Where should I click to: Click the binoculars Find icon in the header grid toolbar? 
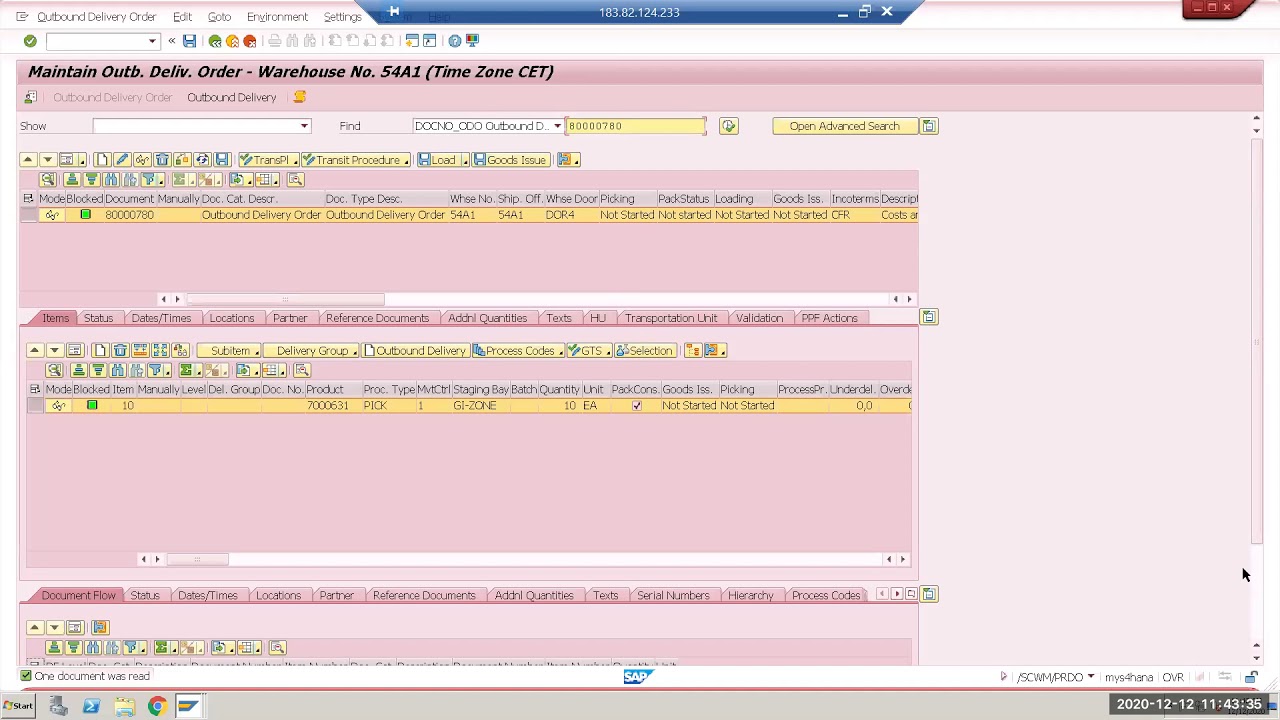tap(111, 180)
